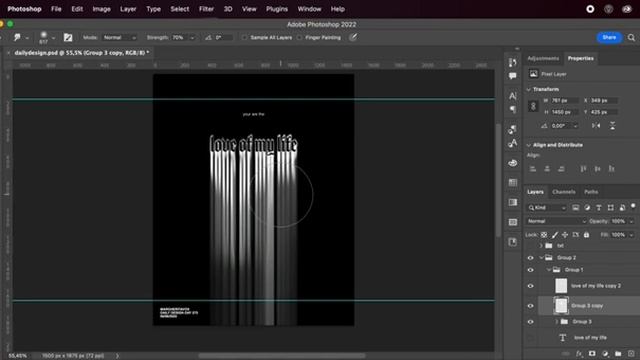Open the Search magnifier icon
The image size is (640, 360).
631,38
